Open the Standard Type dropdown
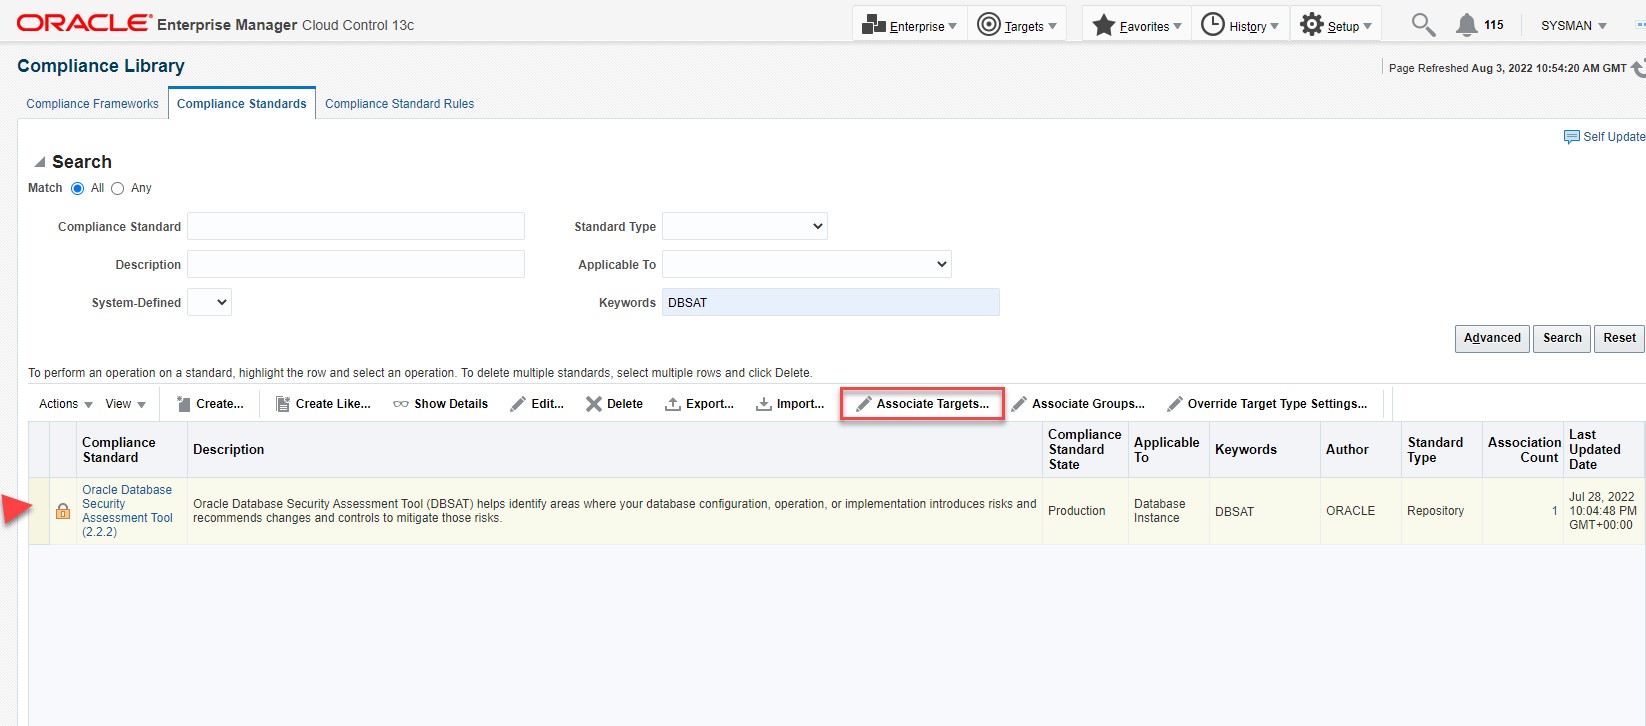The height and width of the screenshot is (726, 1646). pos(745,226)
